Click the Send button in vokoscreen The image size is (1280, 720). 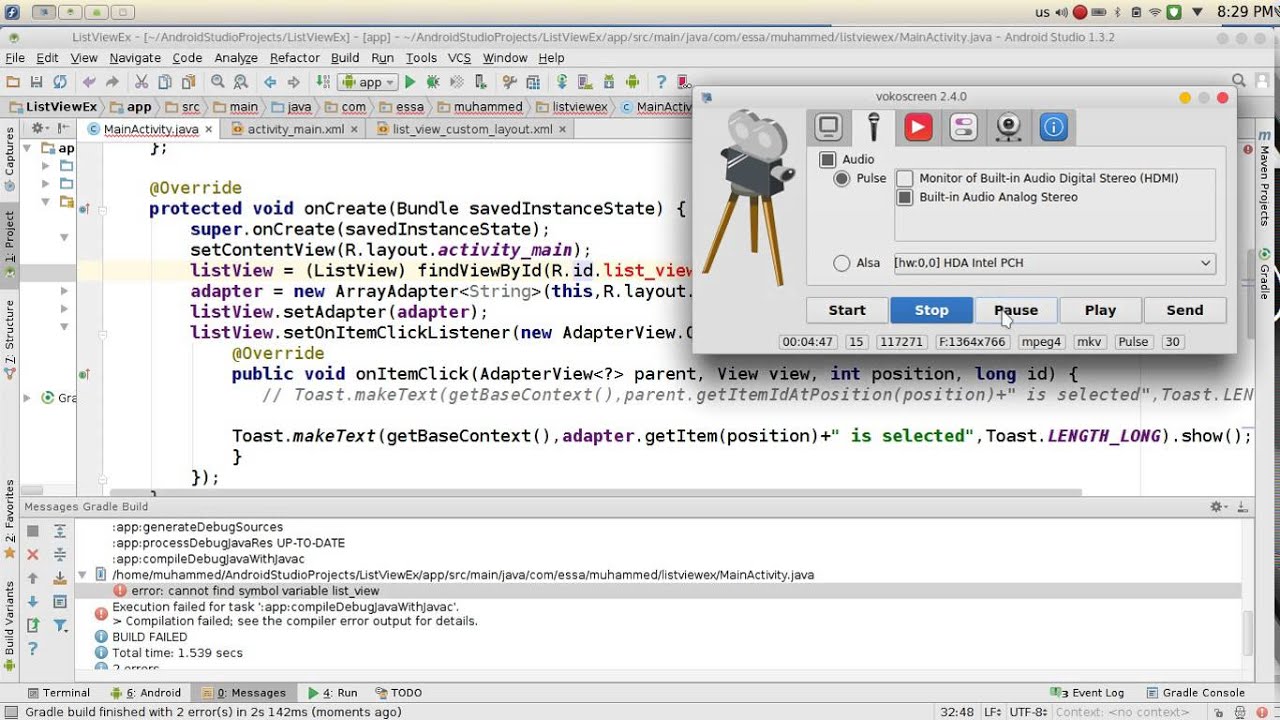[x=1185, y=310]
